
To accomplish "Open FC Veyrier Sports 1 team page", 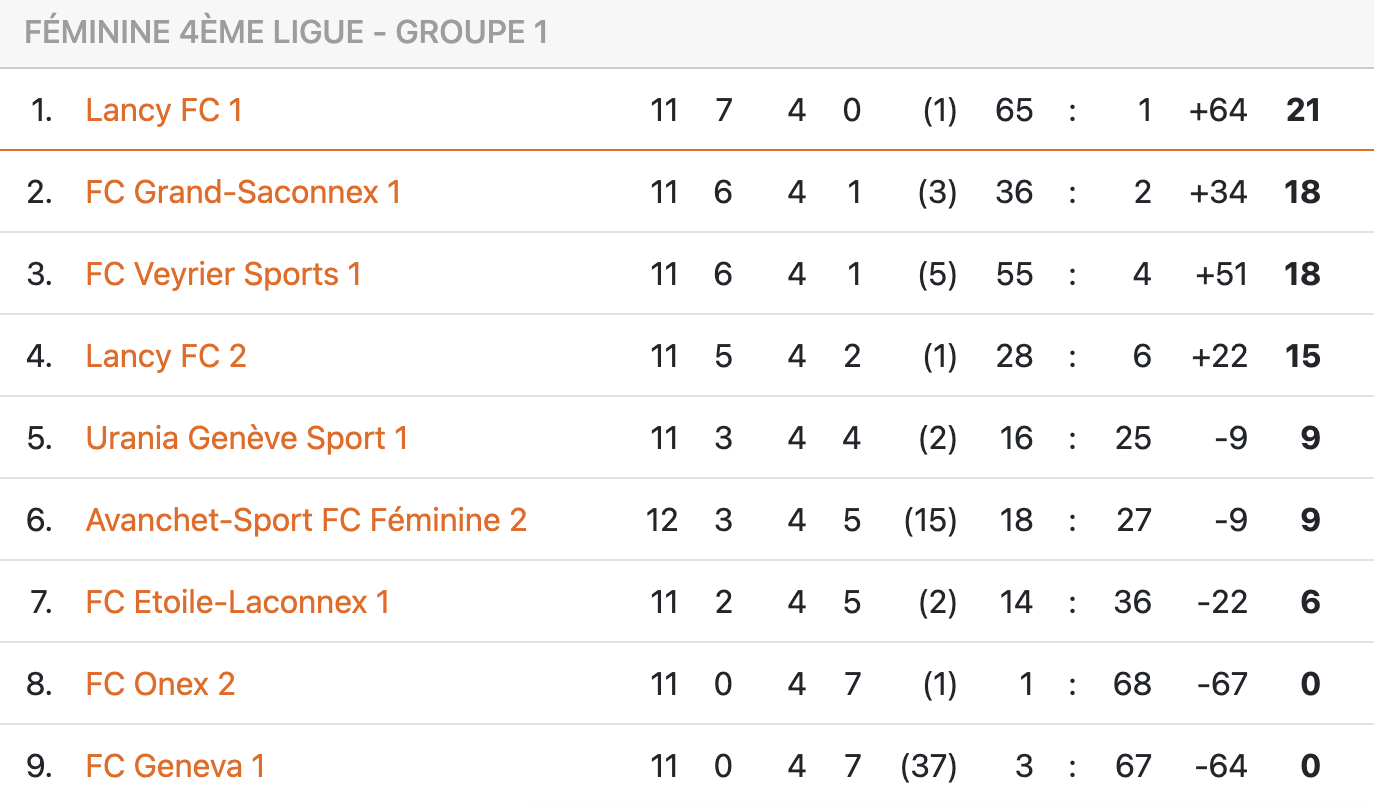I will click(223, 274).
